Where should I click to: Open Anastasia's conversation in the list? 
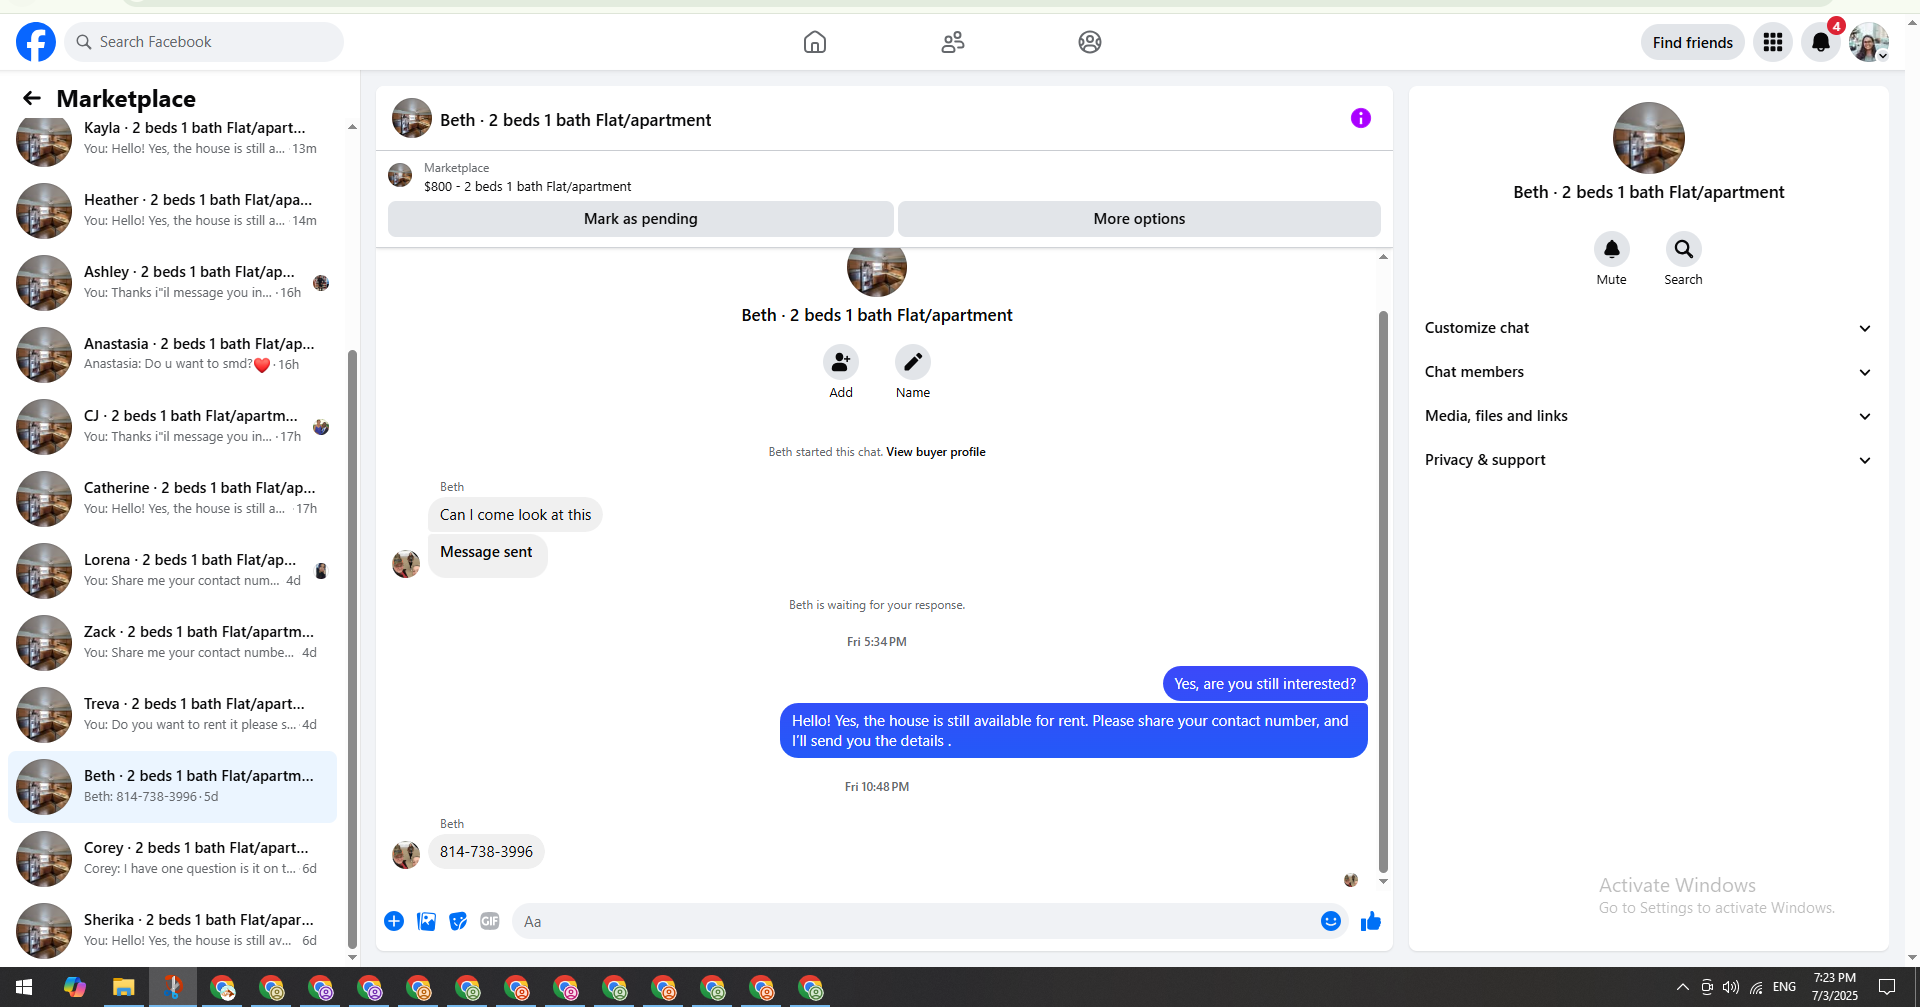173,354
